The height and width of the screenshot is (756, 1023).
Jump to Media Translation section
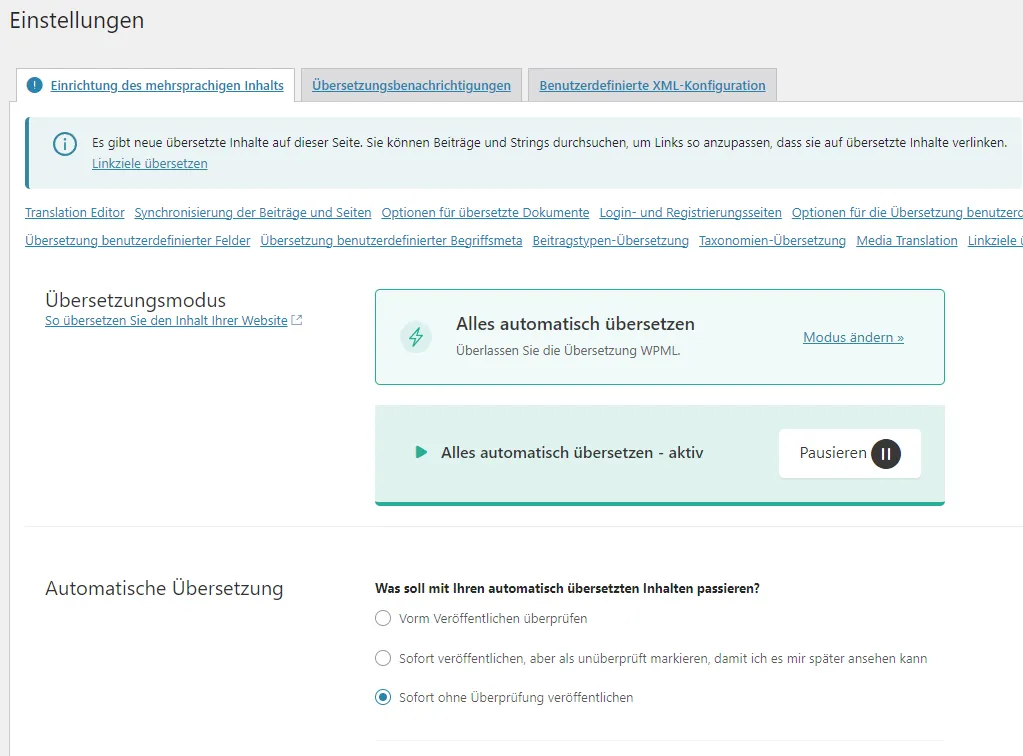907,241
